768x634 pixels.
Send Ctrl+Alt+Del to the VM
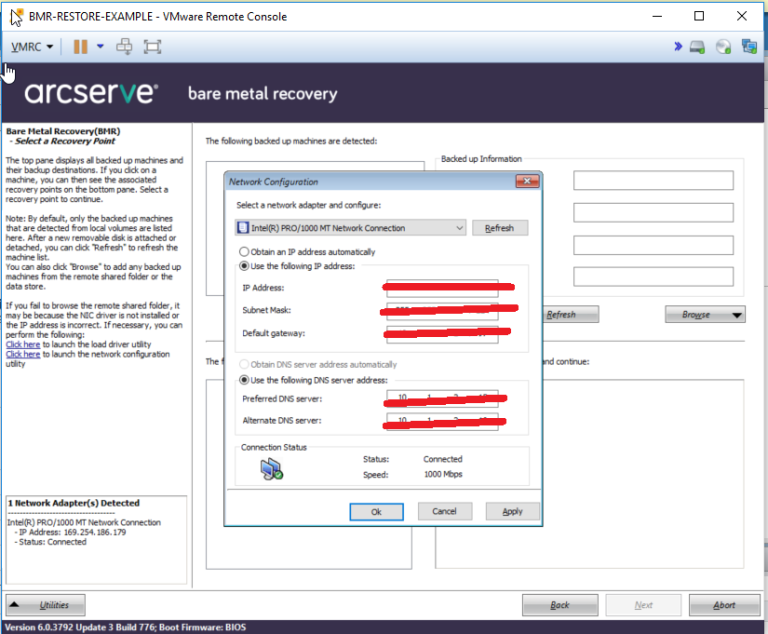(x=124, y=47)
